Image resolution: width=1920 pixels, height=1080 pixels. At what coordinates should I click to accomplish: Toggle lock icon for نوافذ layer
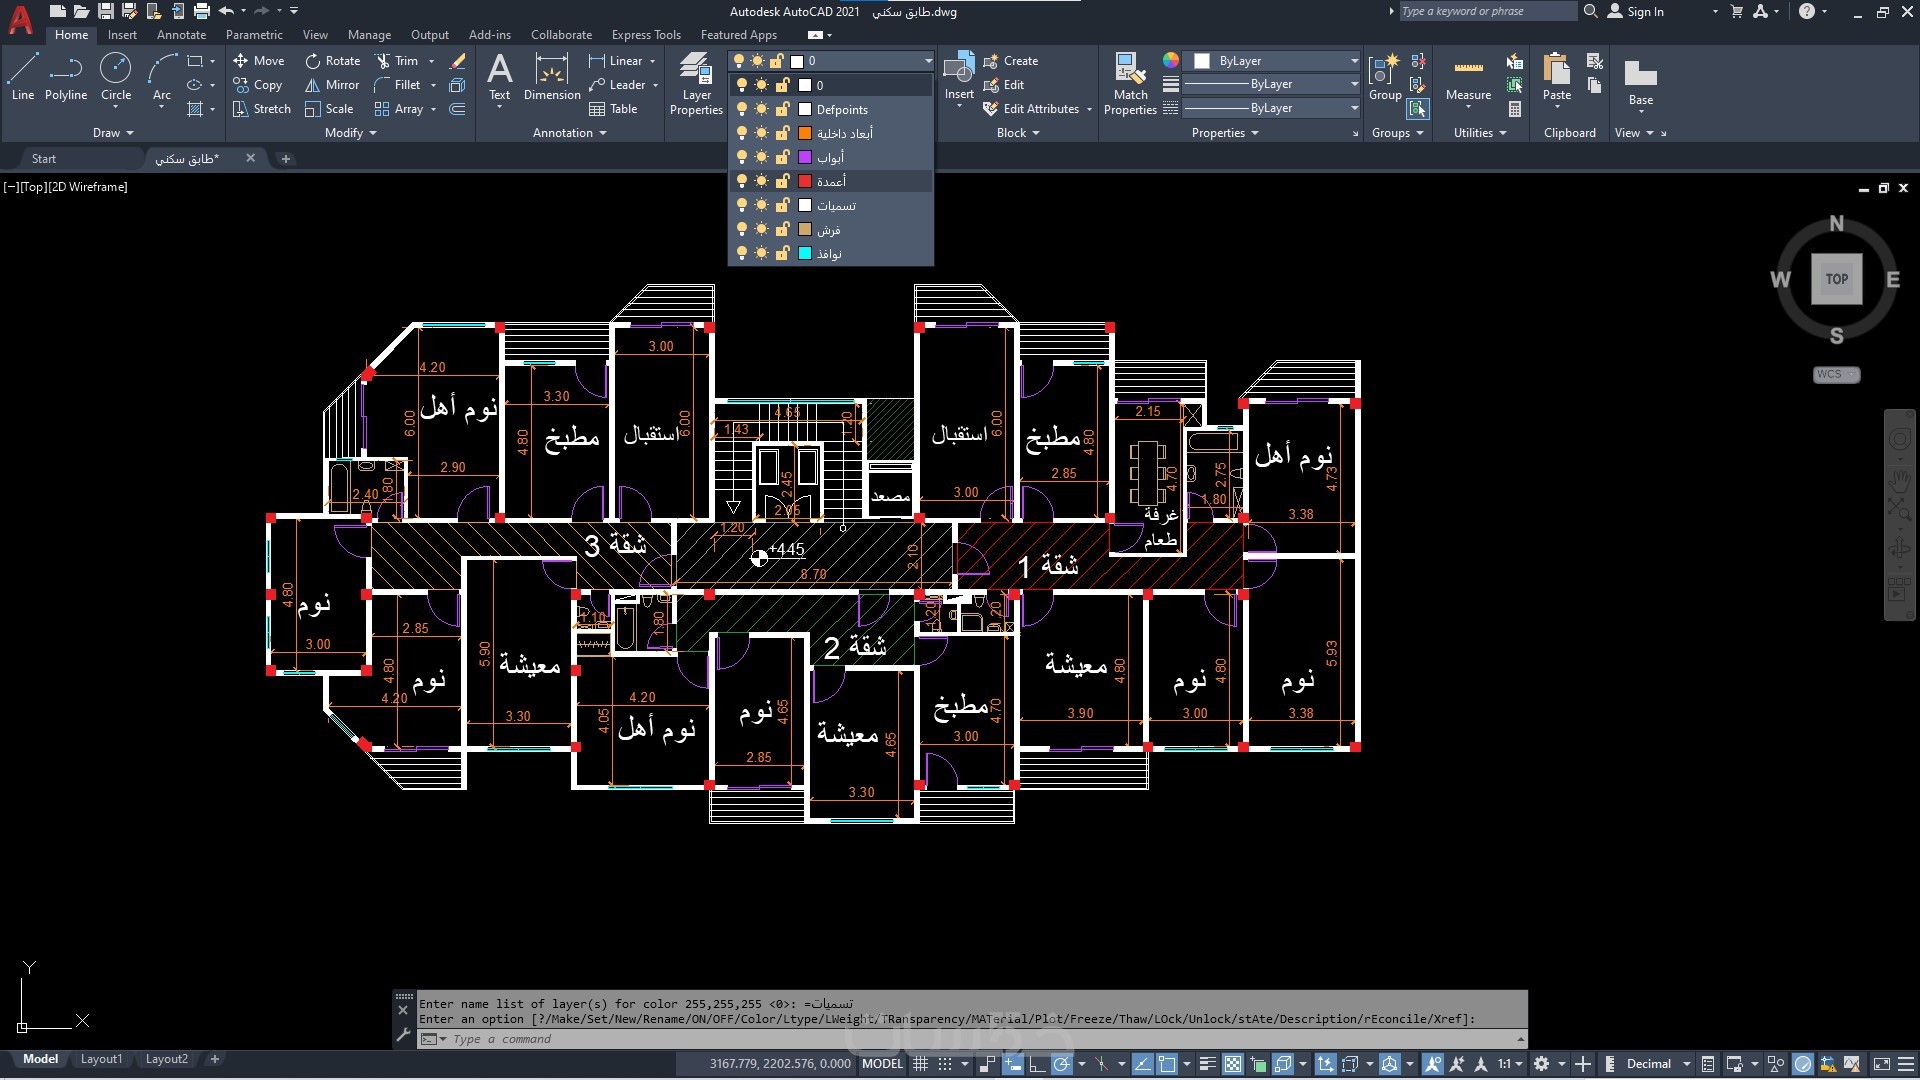click(x=783, y=254)
